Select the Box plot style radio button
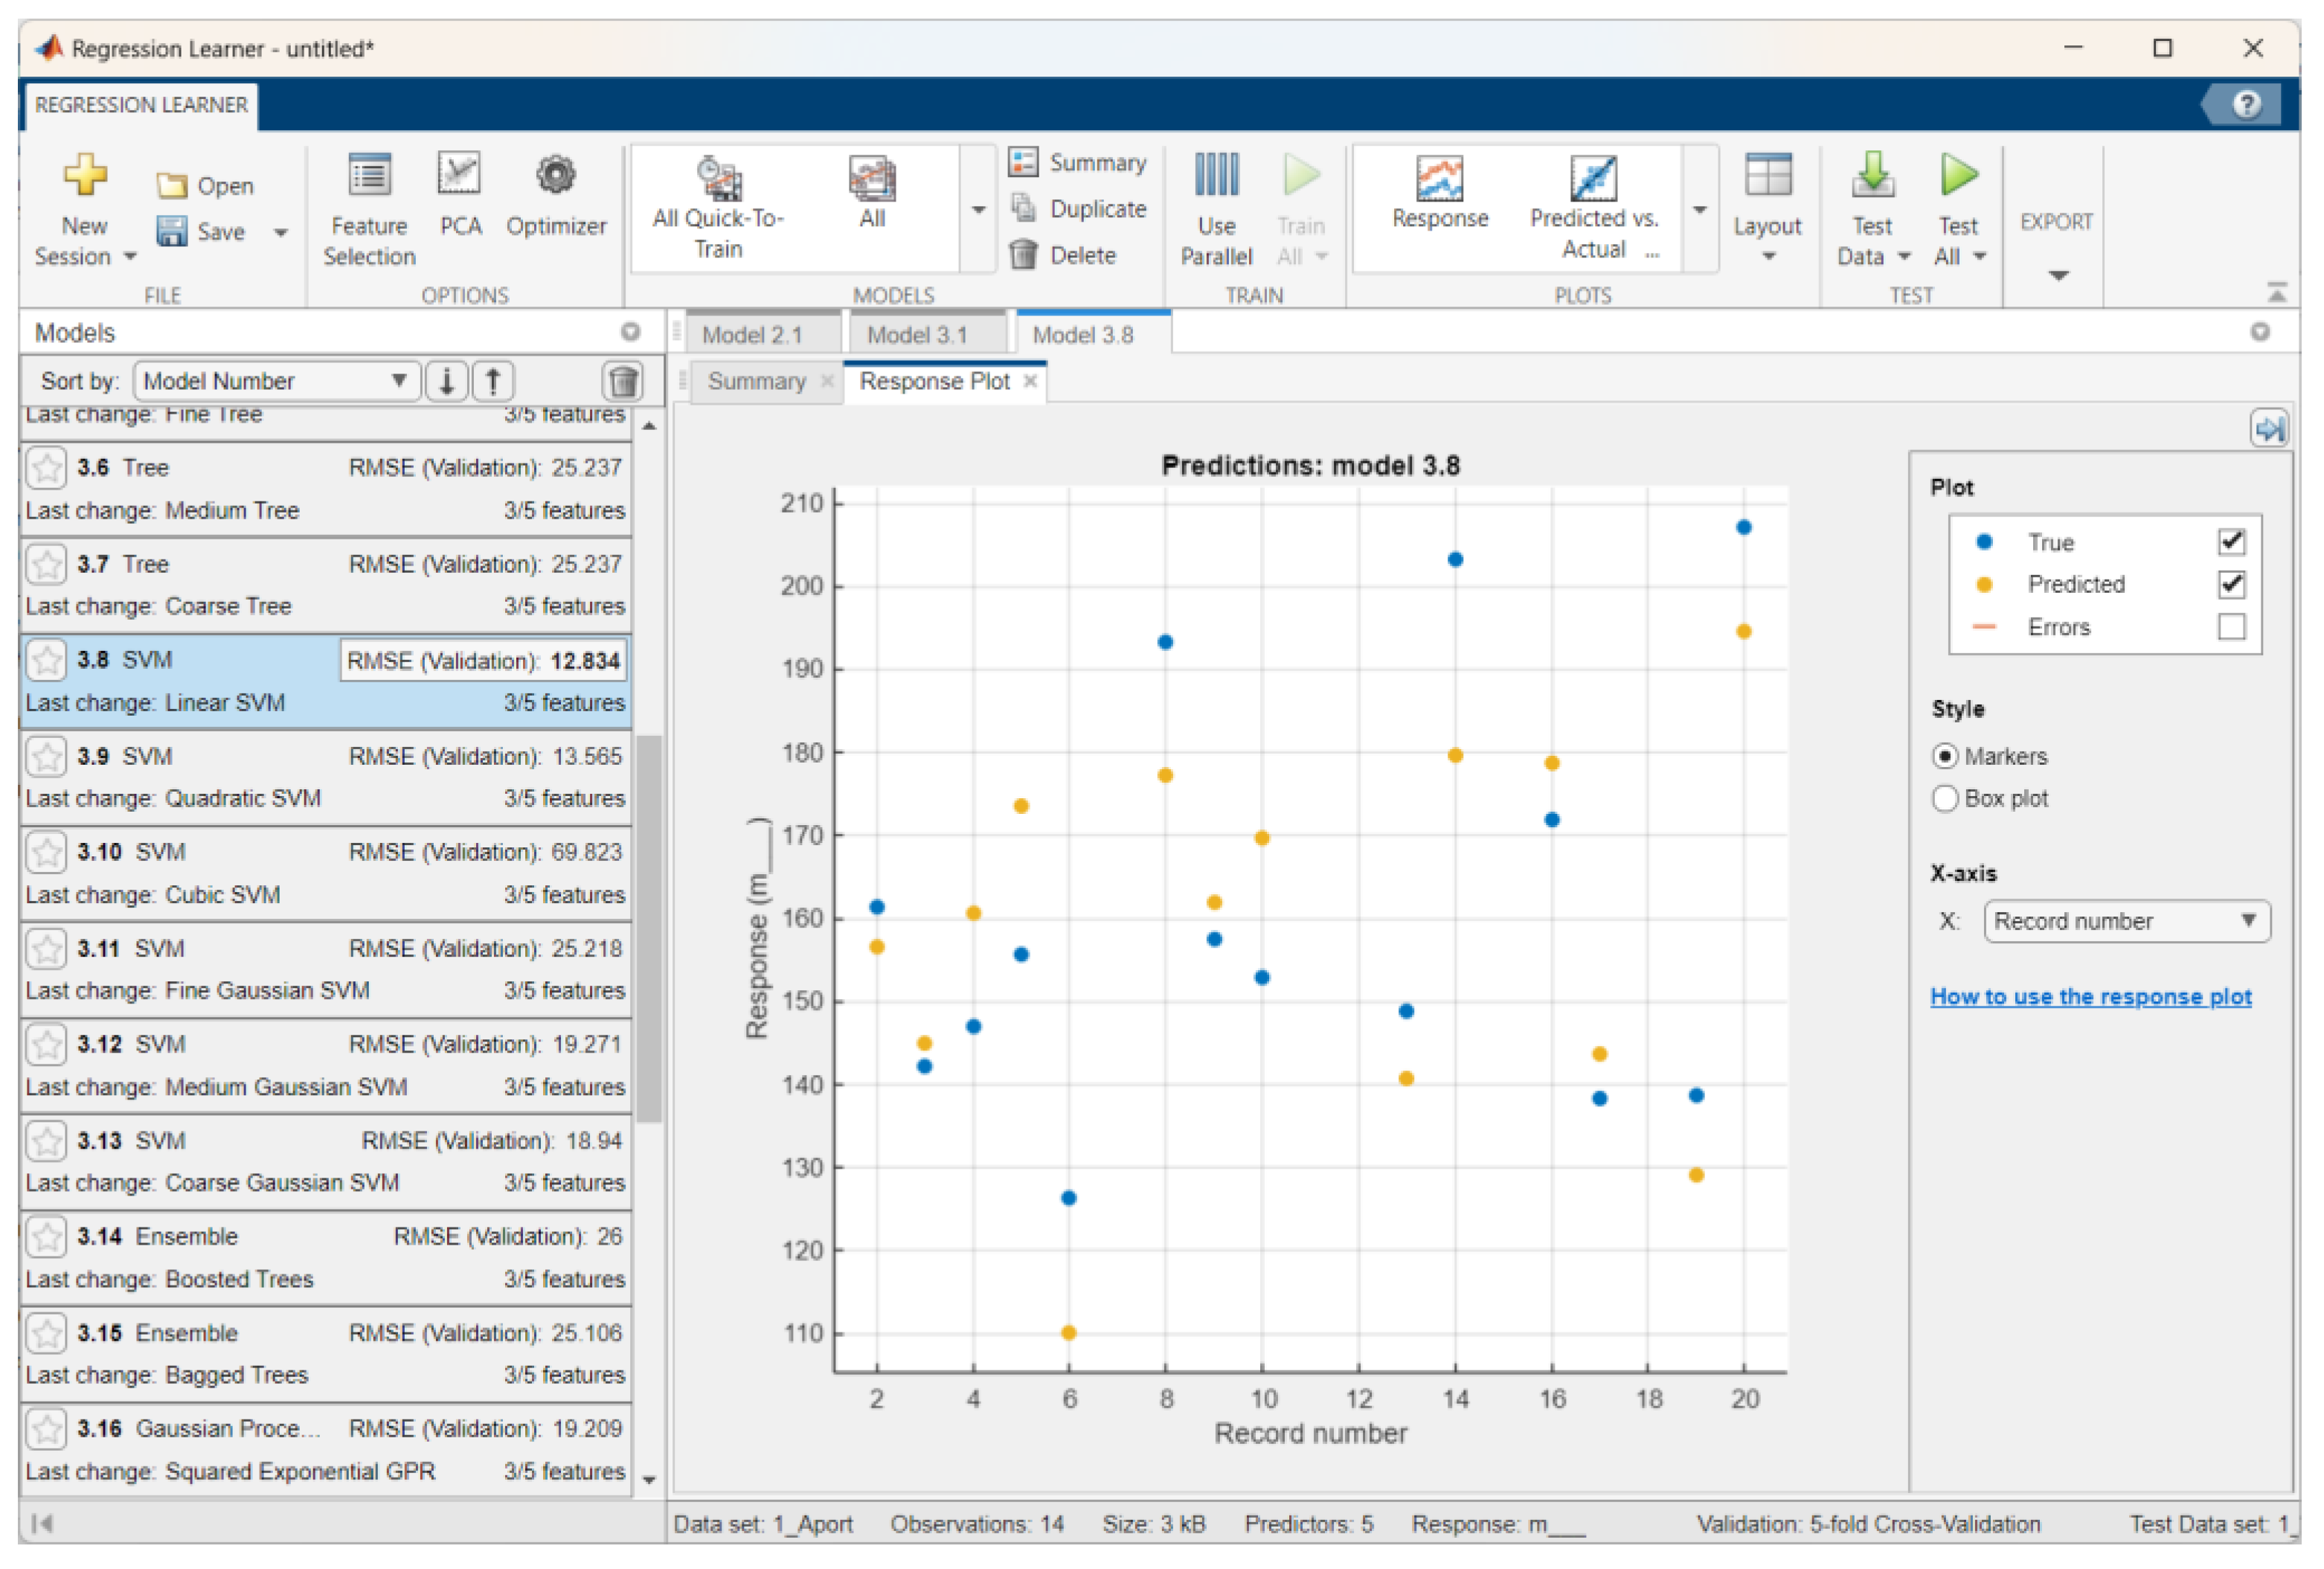Viewport: 2324px width, 1569px height. (x=1944, y=799)
